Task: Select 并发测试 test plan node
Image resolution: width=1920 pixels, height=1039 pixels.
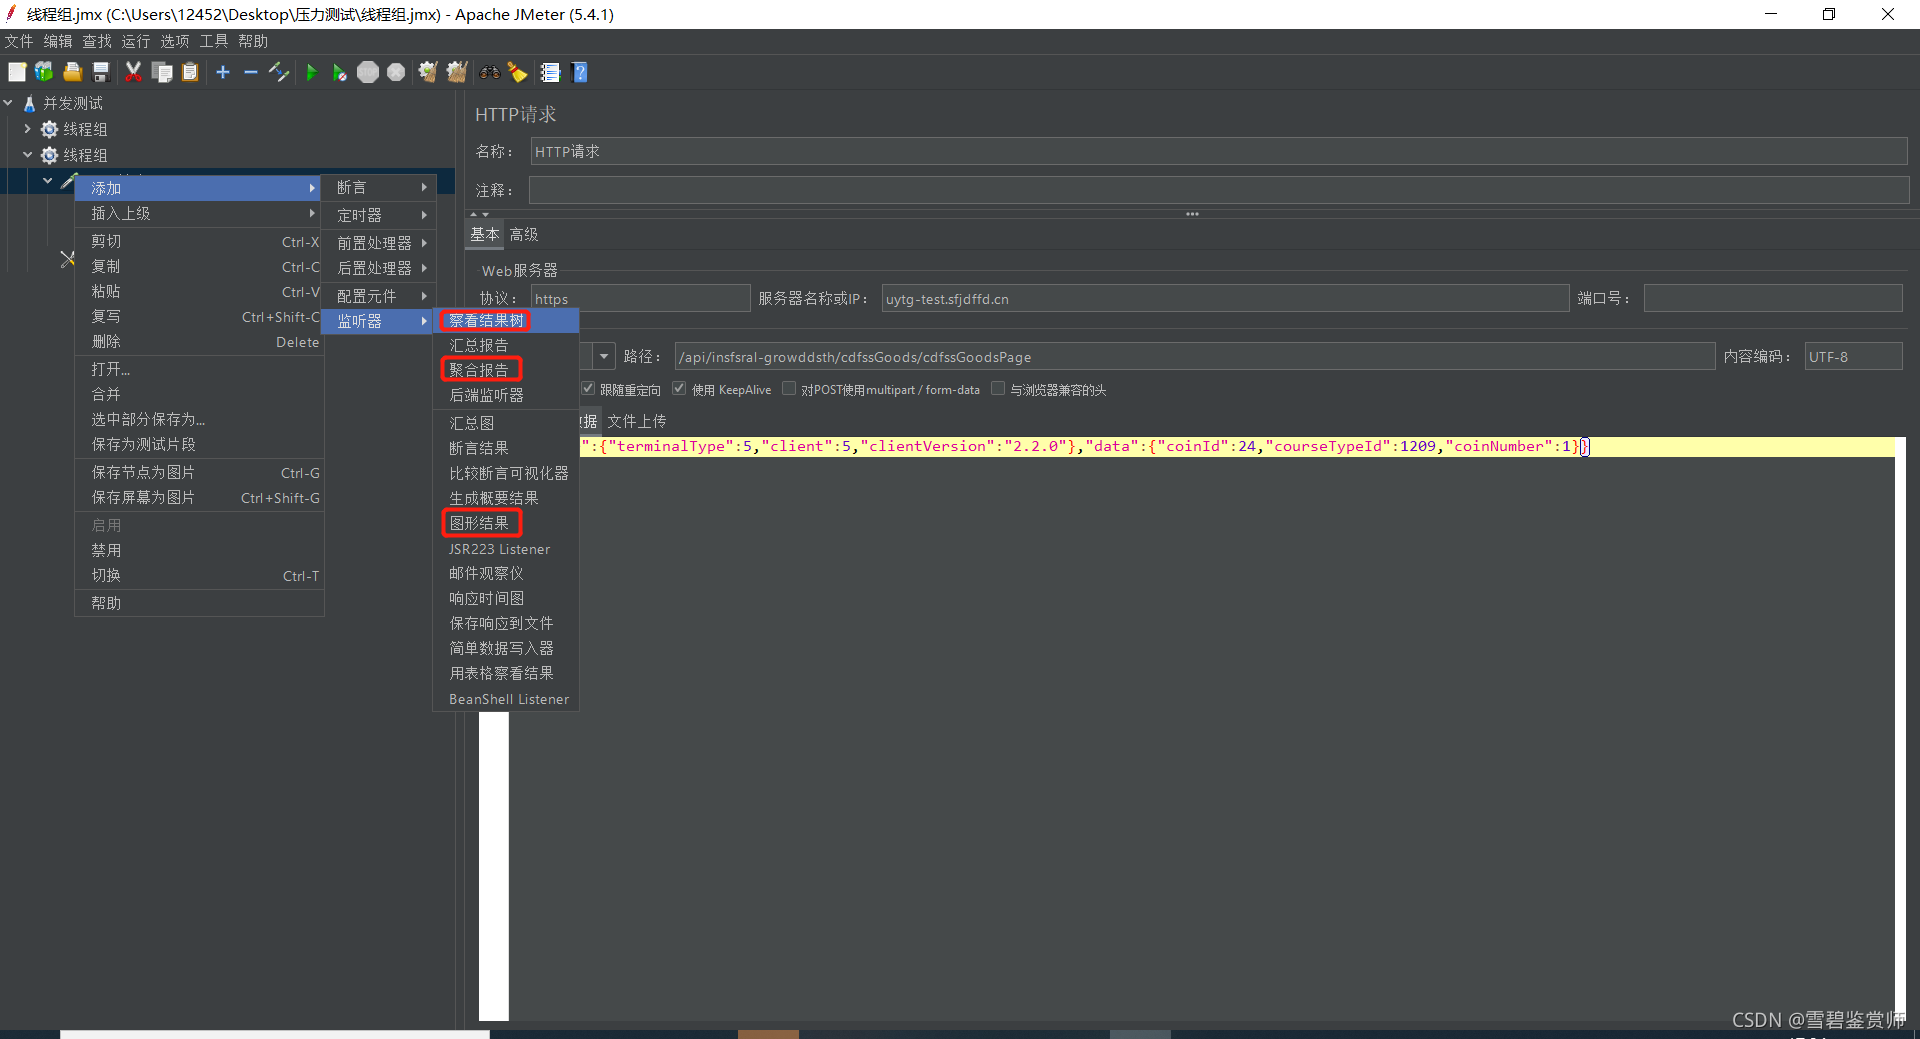Action: click(x=72, y=103)
